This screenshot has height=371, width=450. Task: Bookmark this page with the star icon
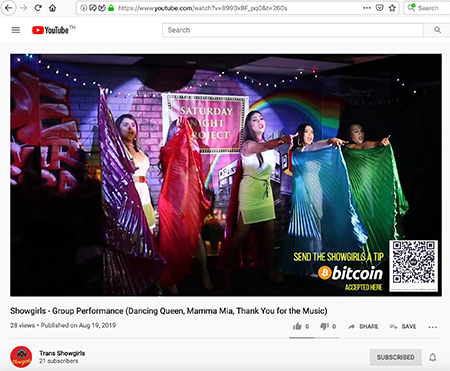click(x=392, y=8)
